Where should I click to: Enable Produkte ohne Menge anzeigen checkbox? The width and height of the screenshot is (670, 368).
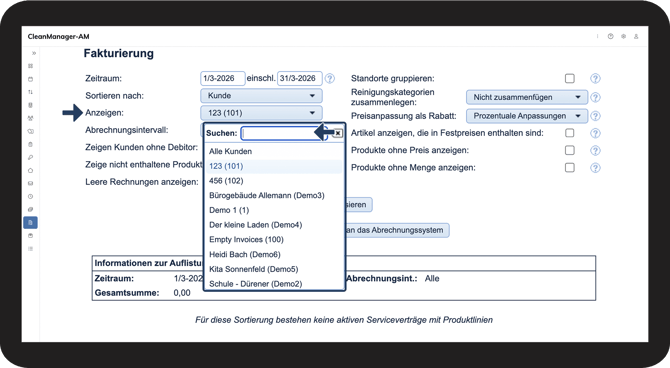click(x=570, y=167)
